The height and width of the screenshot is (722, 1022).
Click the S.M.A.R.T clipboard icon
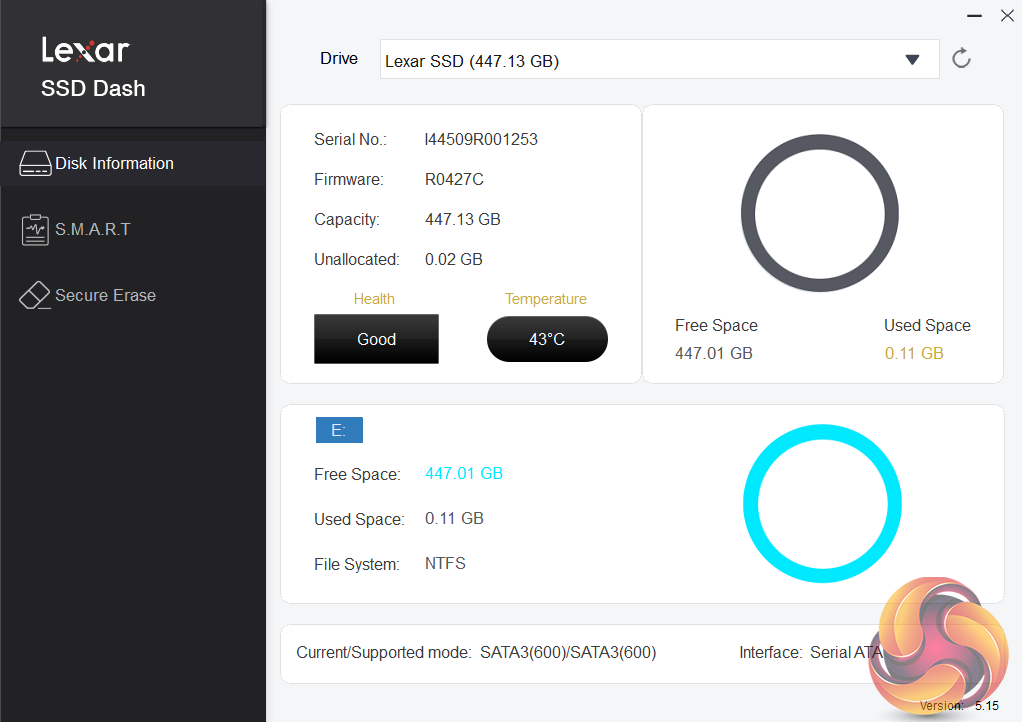(x=35, y=229)
